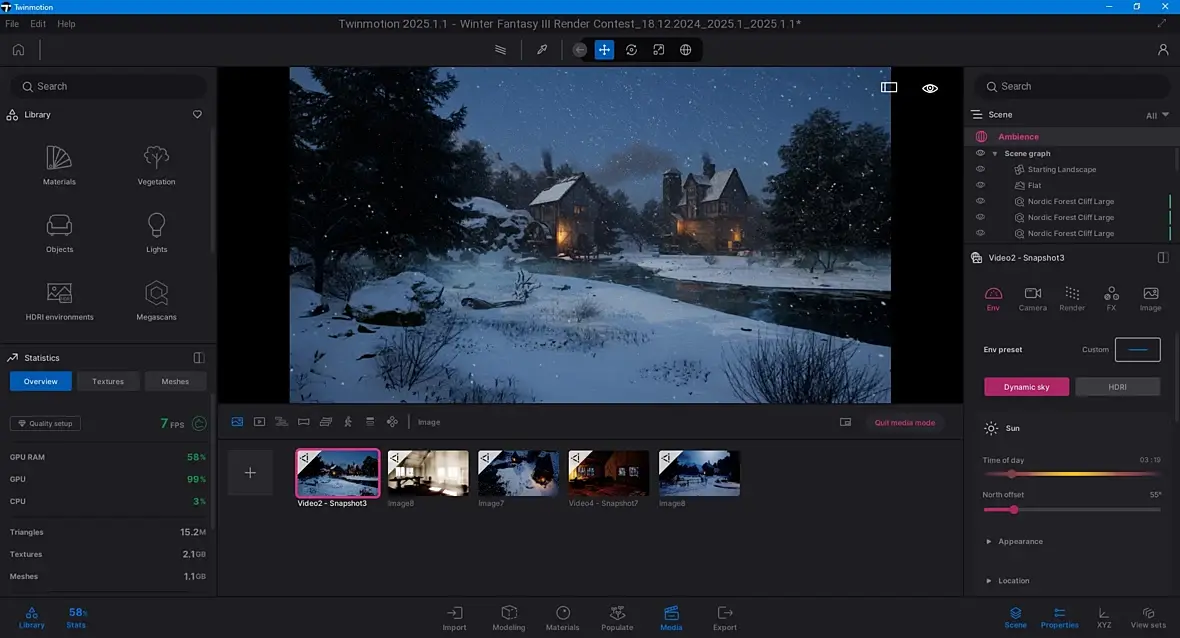Image resolution: width=1180 pixels, height=638 pixels.
Task: Click the Export icon in bottom toolbar
Action: [x=725, y=617]
